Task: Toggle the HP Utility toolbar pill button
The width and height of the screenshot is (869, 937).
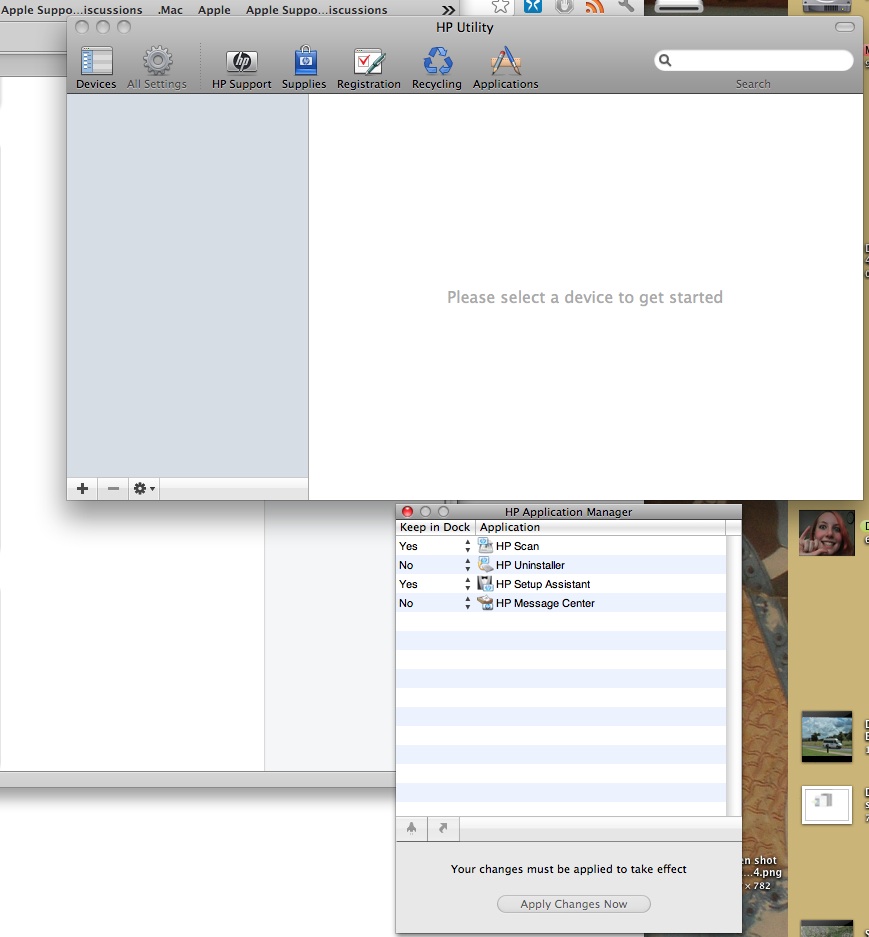Action: tap(844, 27)
